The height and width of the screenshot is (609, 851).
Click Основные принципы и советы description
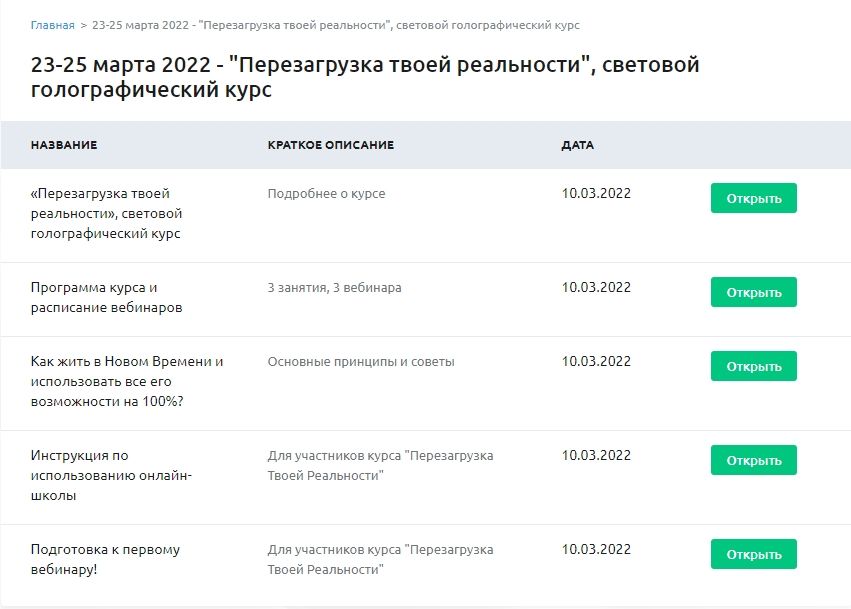tap(361, 362)
